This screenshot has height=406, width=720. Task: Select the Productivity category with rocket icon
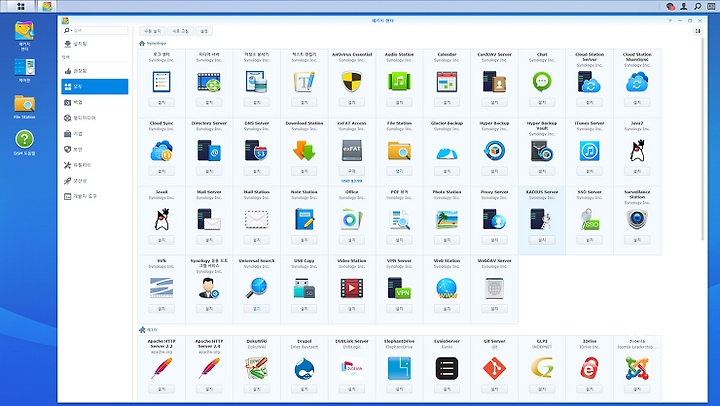[95, 180]
